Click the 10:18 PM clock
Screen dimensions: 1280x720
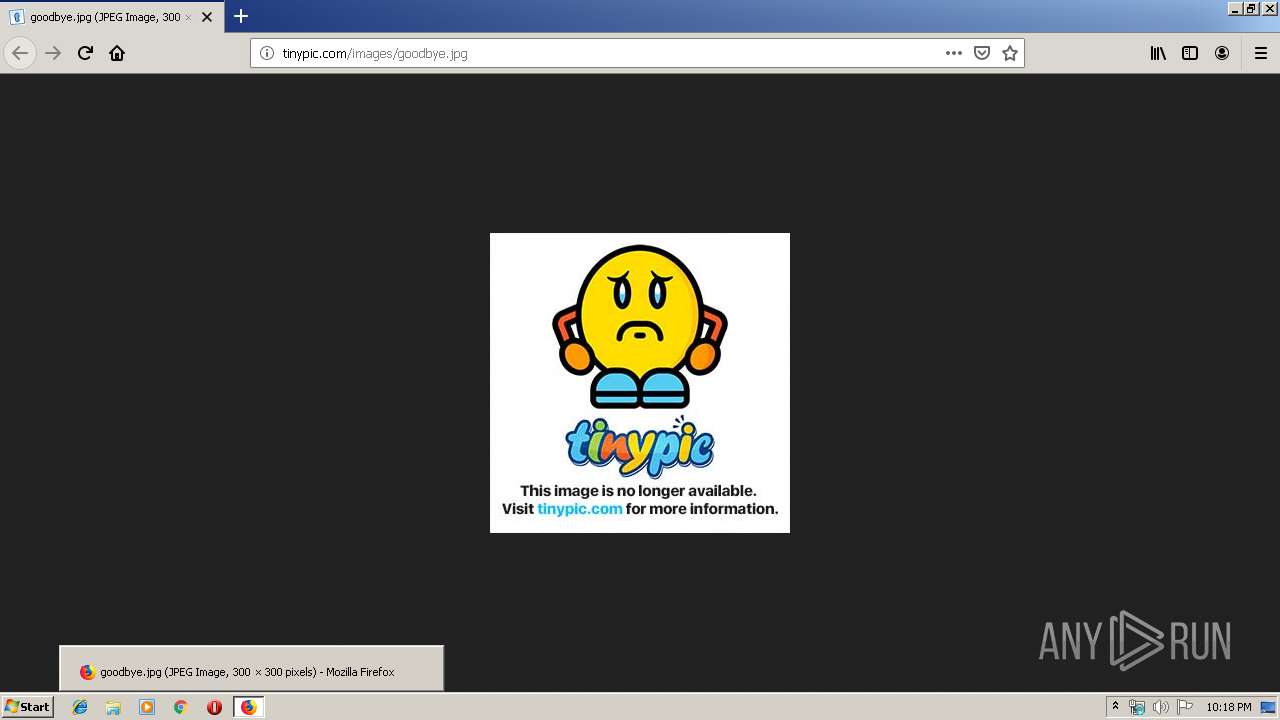click(1228, 707)
